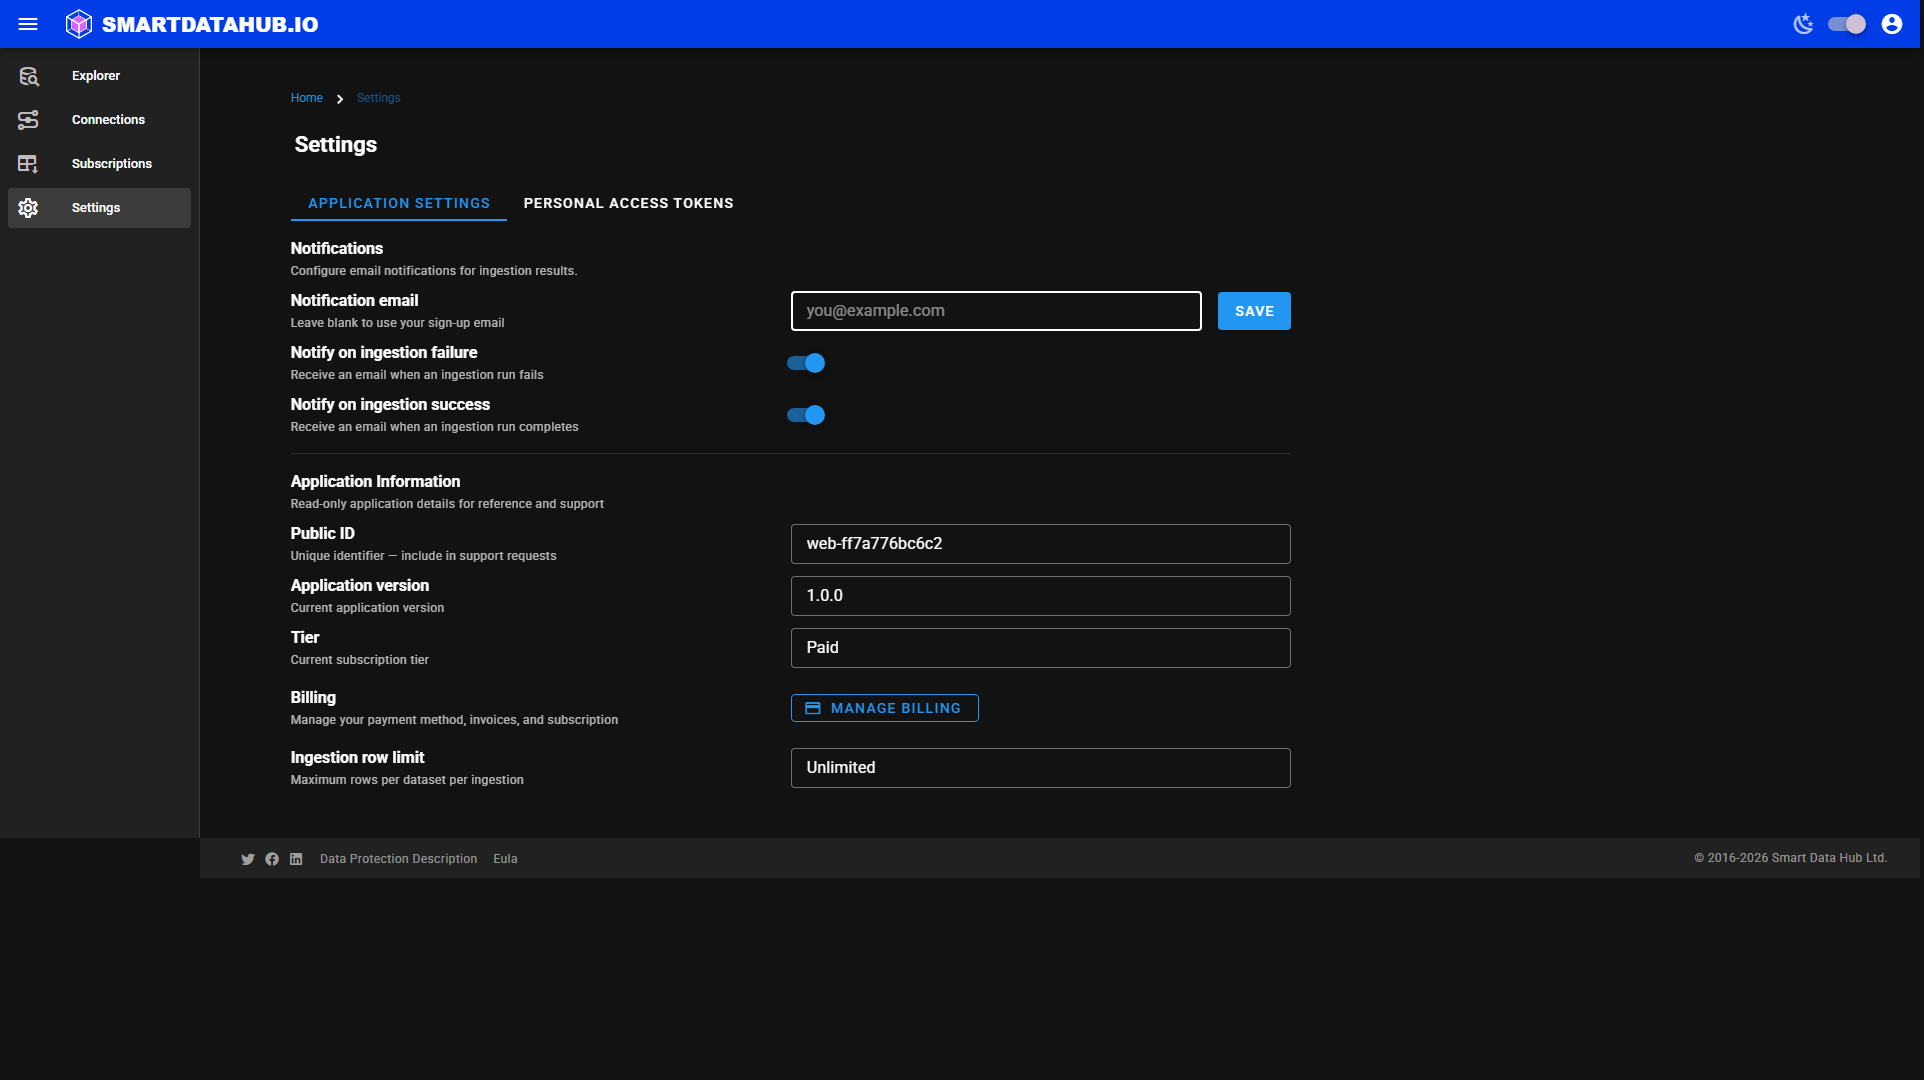This screenshot has width=1924, height=1080.
Task: Click 'Leave blank to use your sign-up email'
Action: tap(398, 323)
